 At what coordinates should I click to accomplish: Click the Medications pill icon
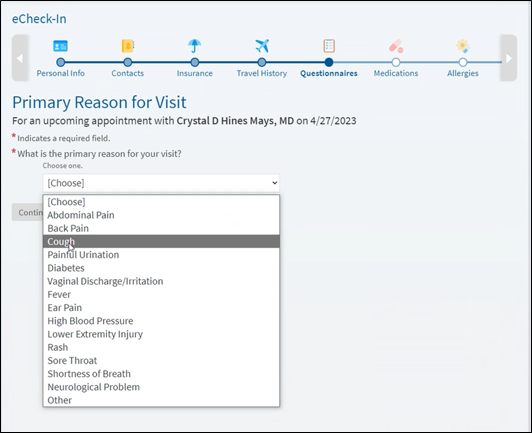tap(396, 46)
